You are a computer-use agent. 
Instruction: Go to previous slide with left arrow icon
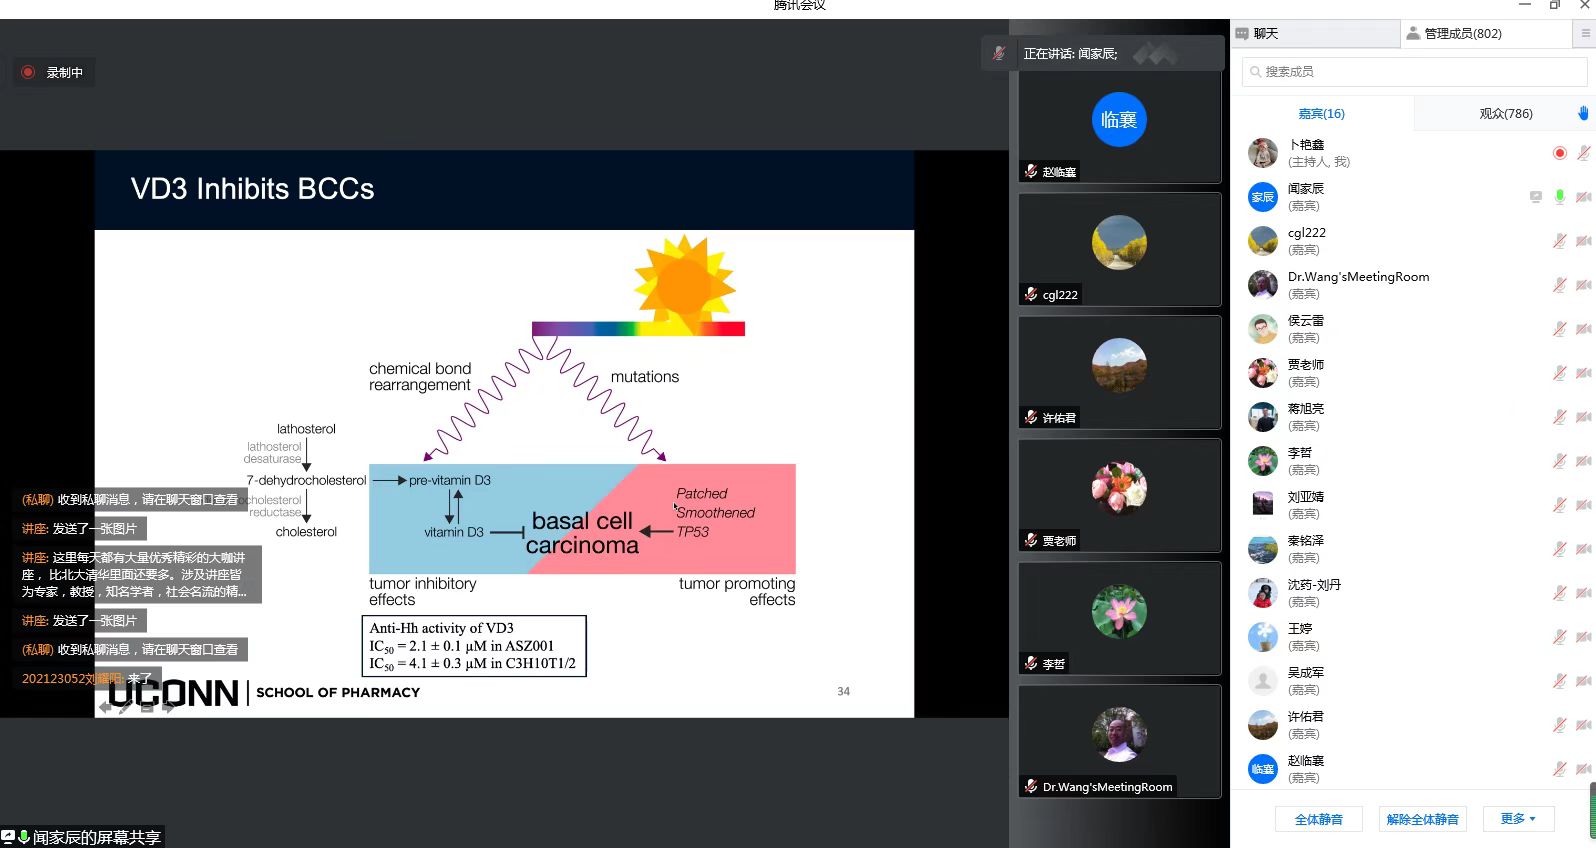(105, 707)
